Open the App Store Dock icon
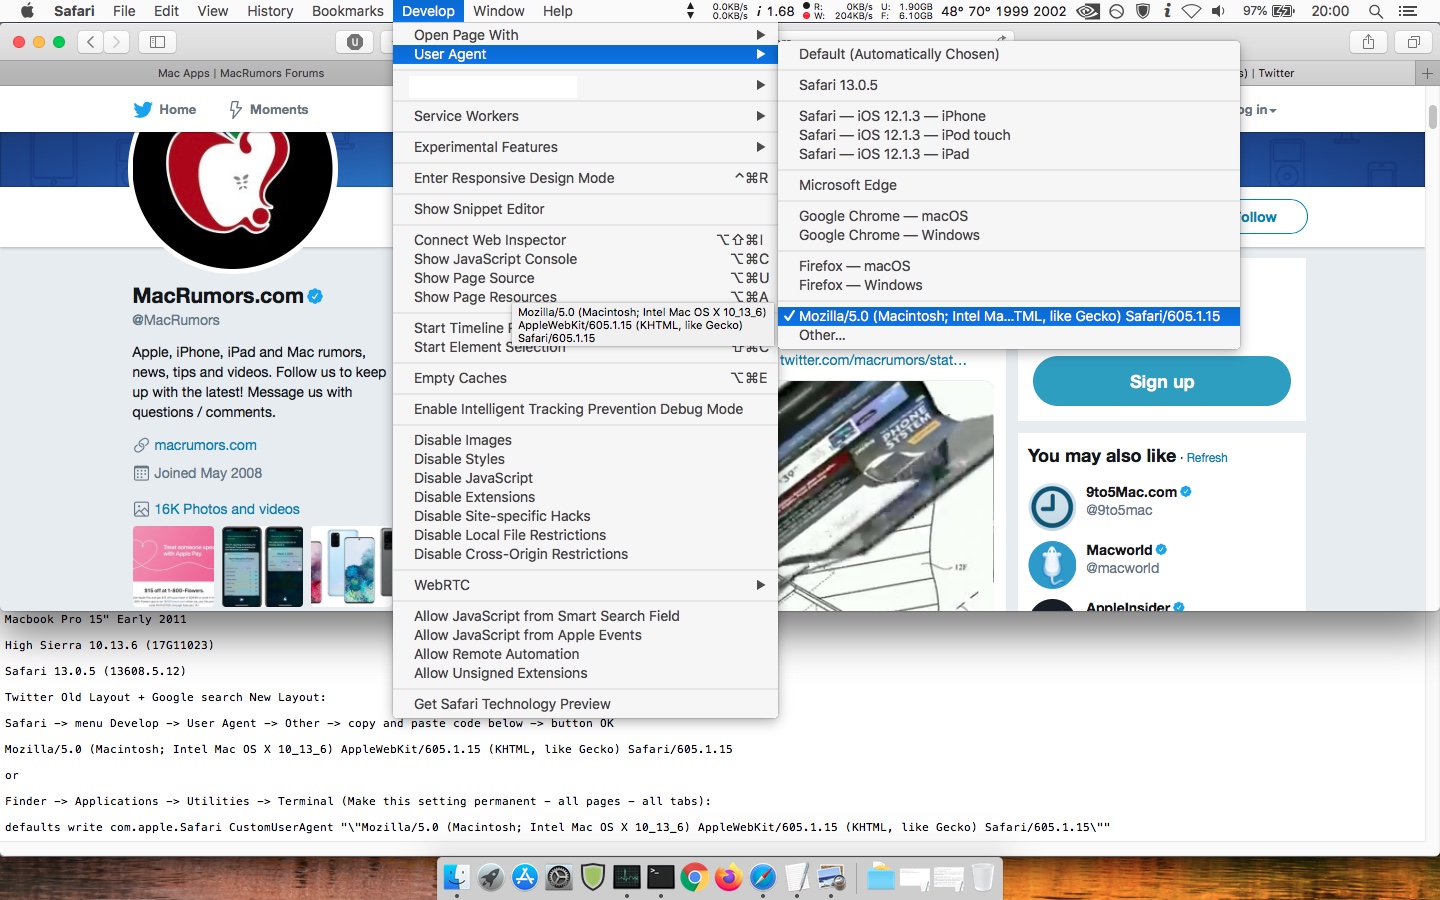 (x=525, y=878)
